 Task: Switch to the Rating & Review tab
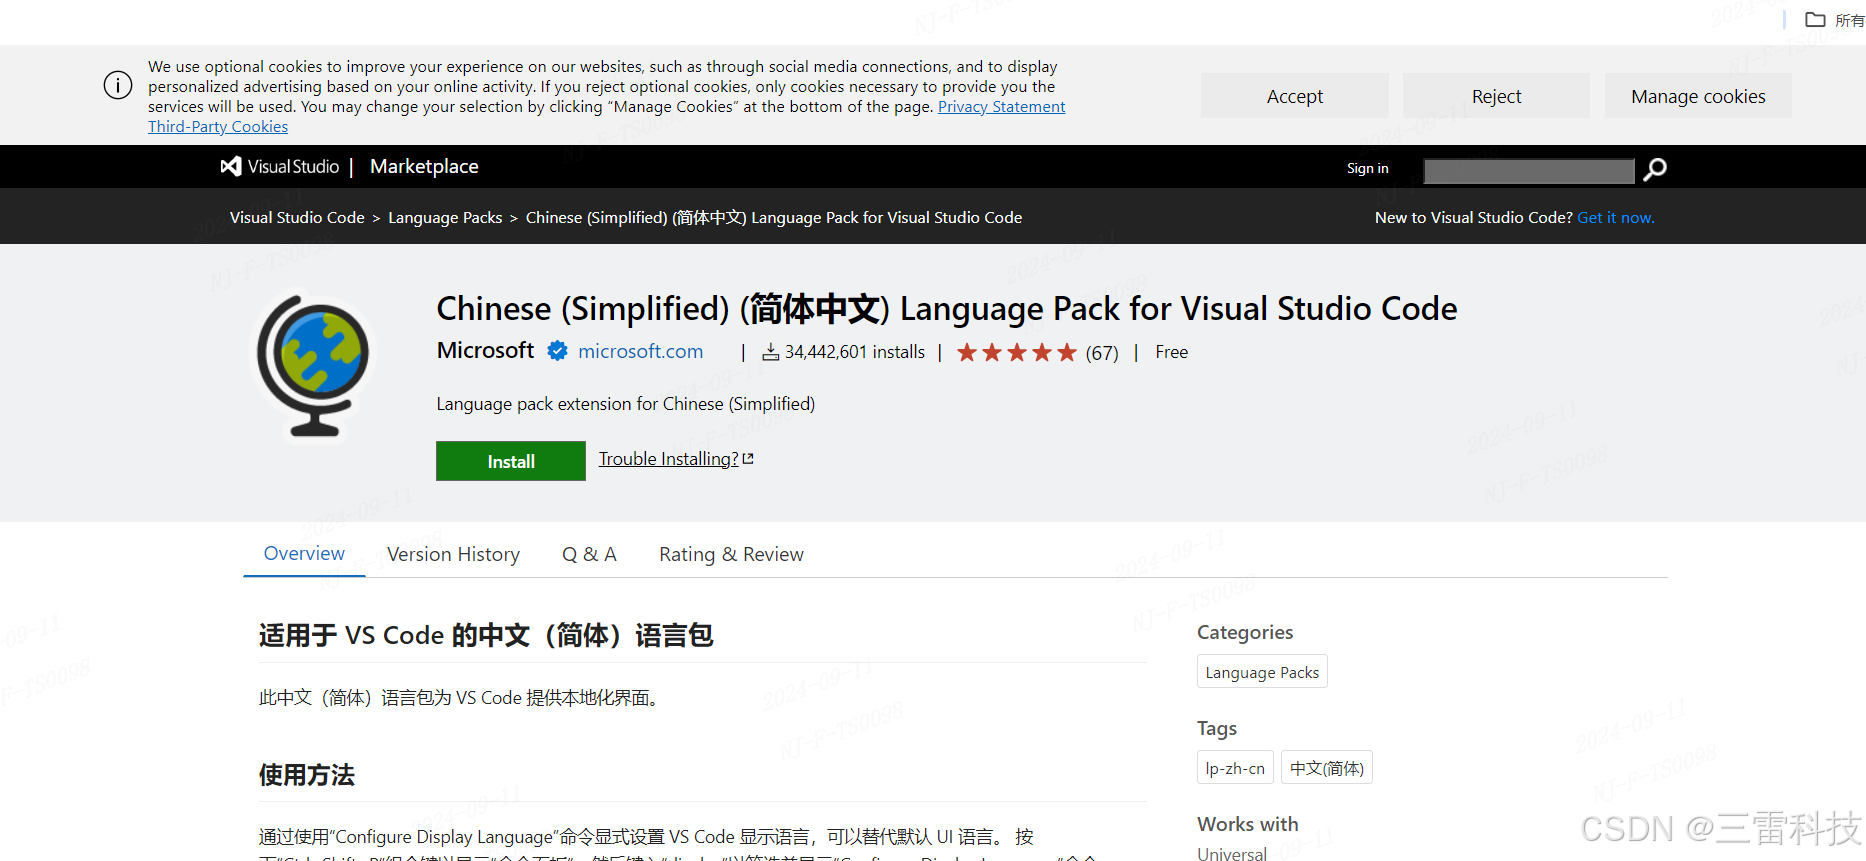[731, 554]
